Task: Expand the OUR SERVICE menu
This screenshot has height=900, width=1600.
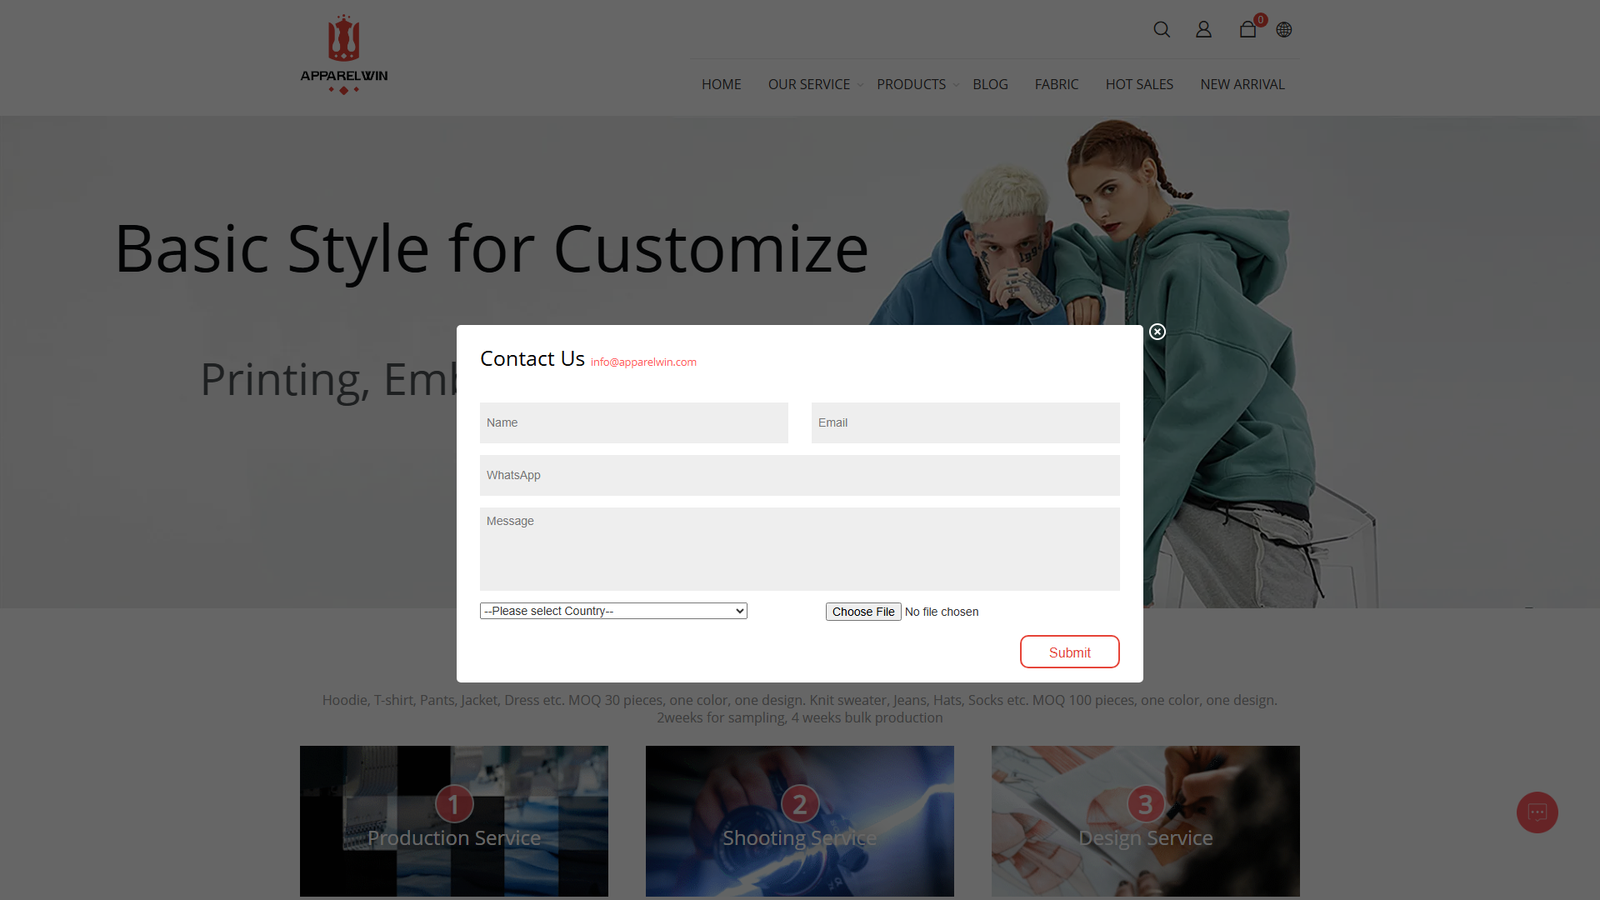Action: [809, 84]
